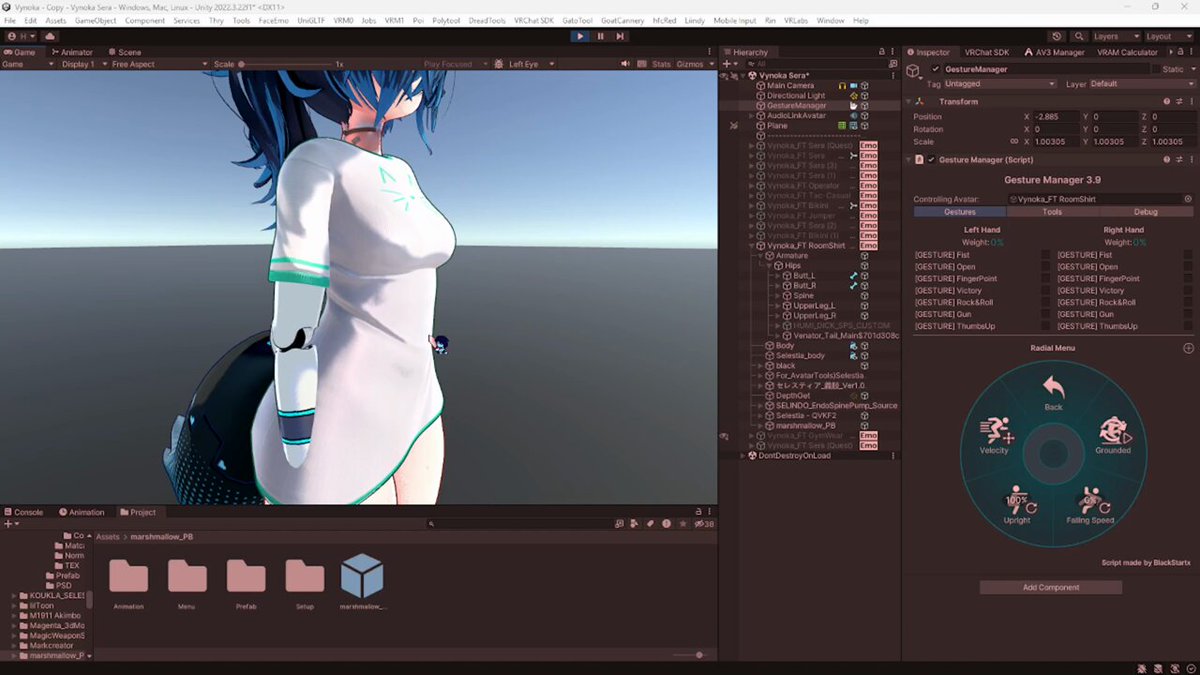Screen dimensions: 1200x675
Task: Open the Setup folder in Project
Action: (305, 577)
